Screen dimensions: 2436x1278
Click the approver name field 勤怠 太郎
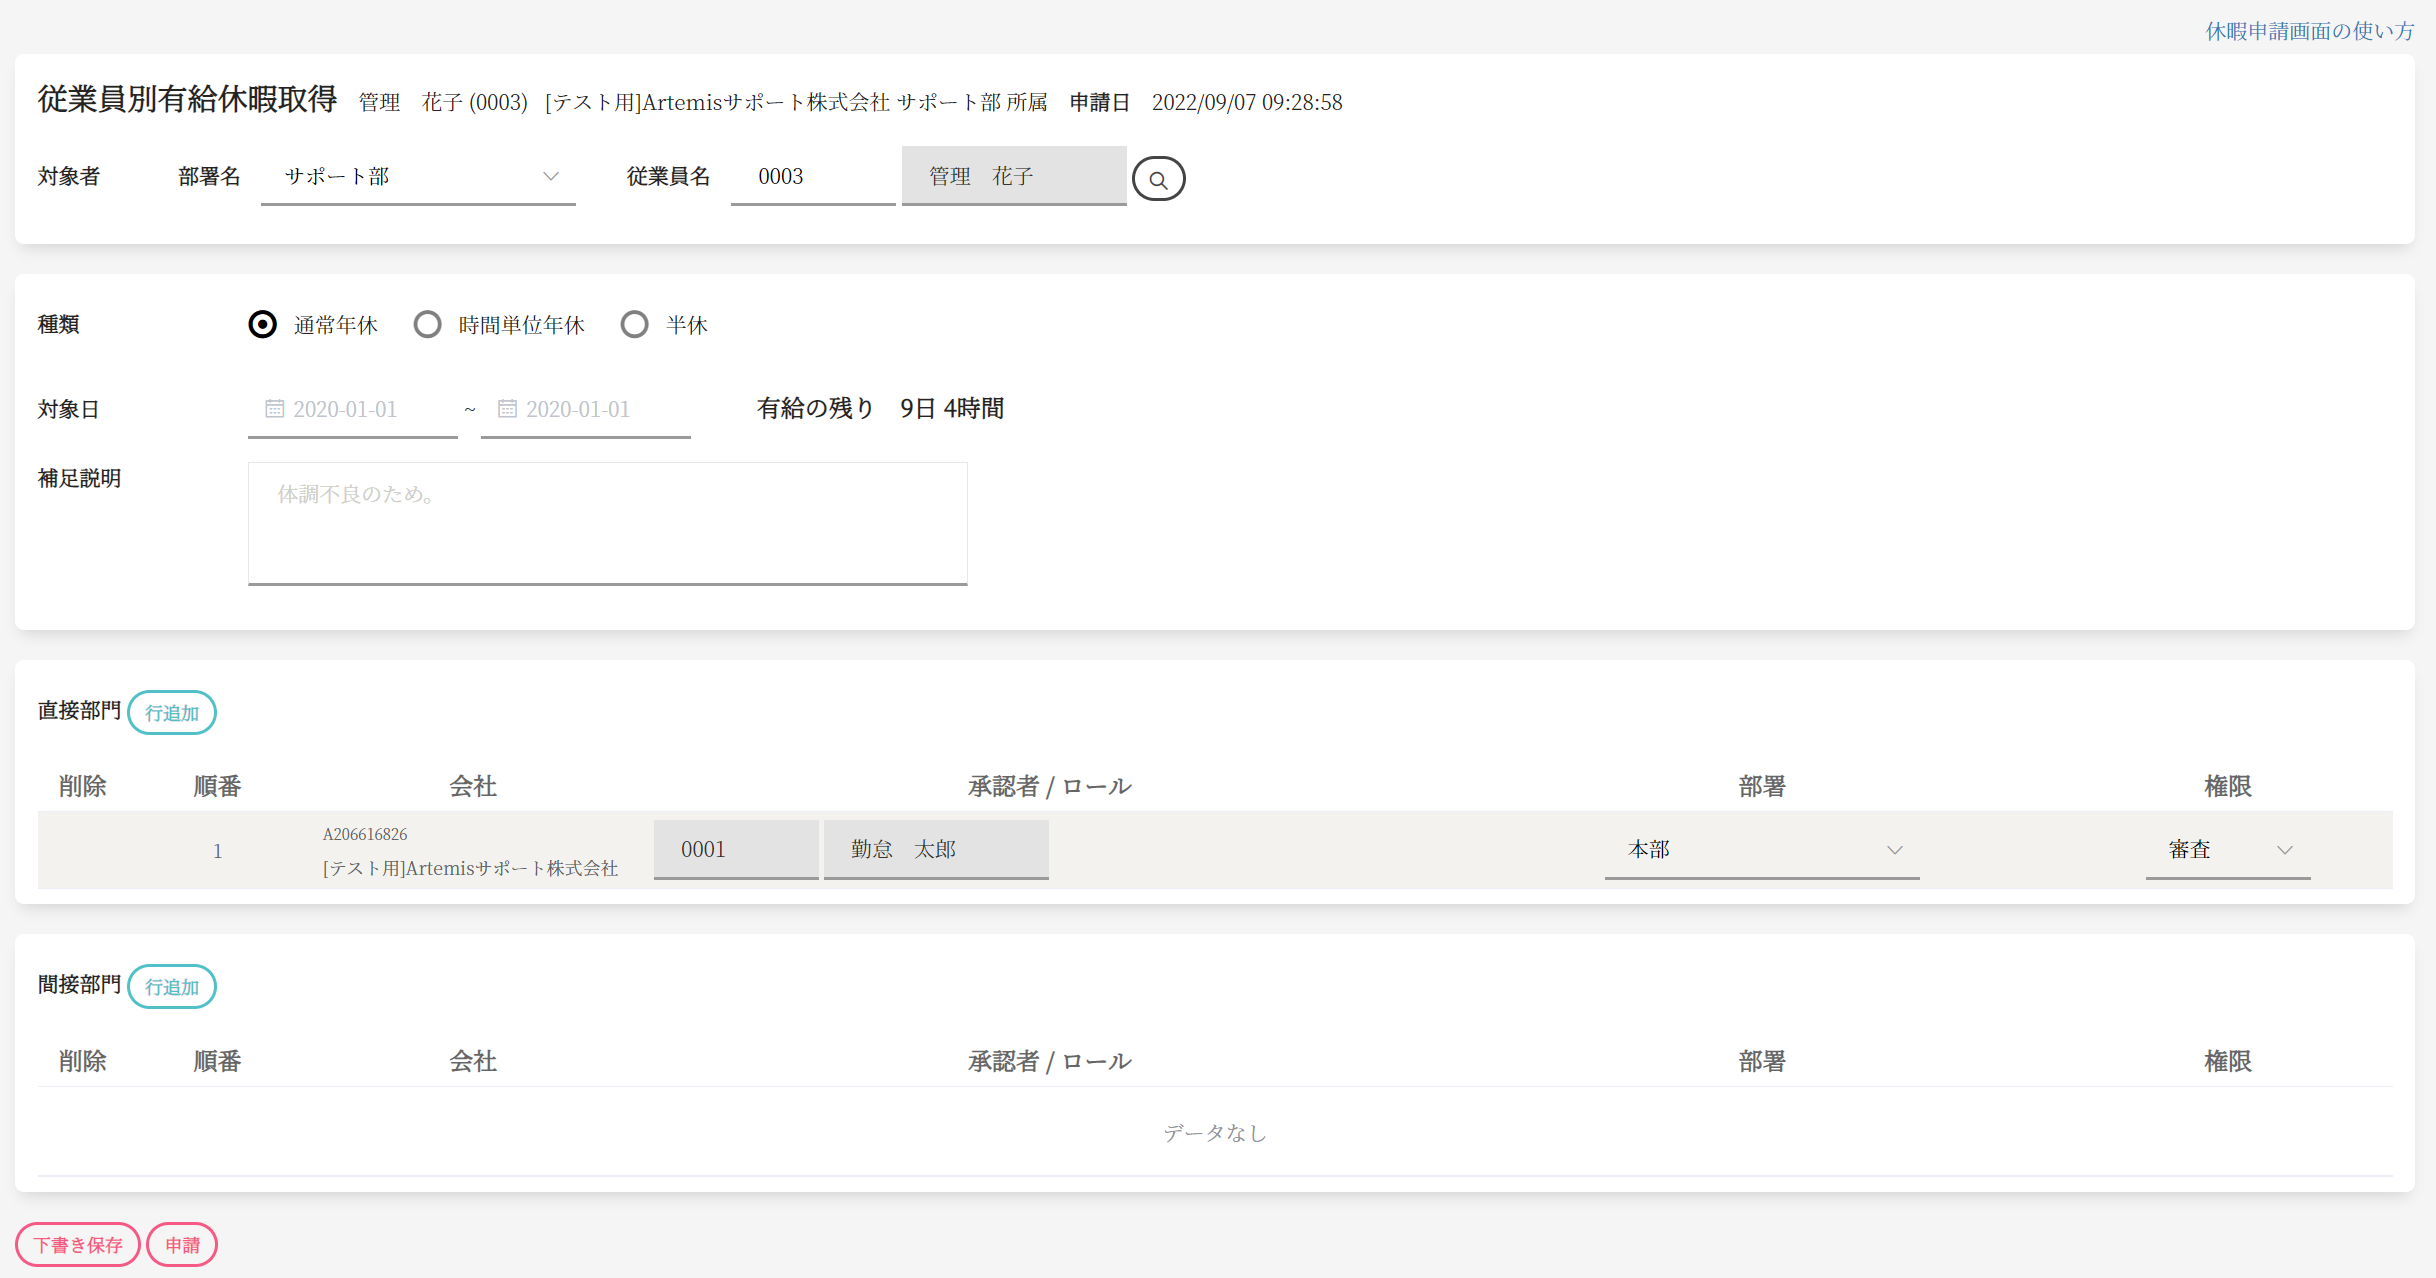[x=935, y=850]
